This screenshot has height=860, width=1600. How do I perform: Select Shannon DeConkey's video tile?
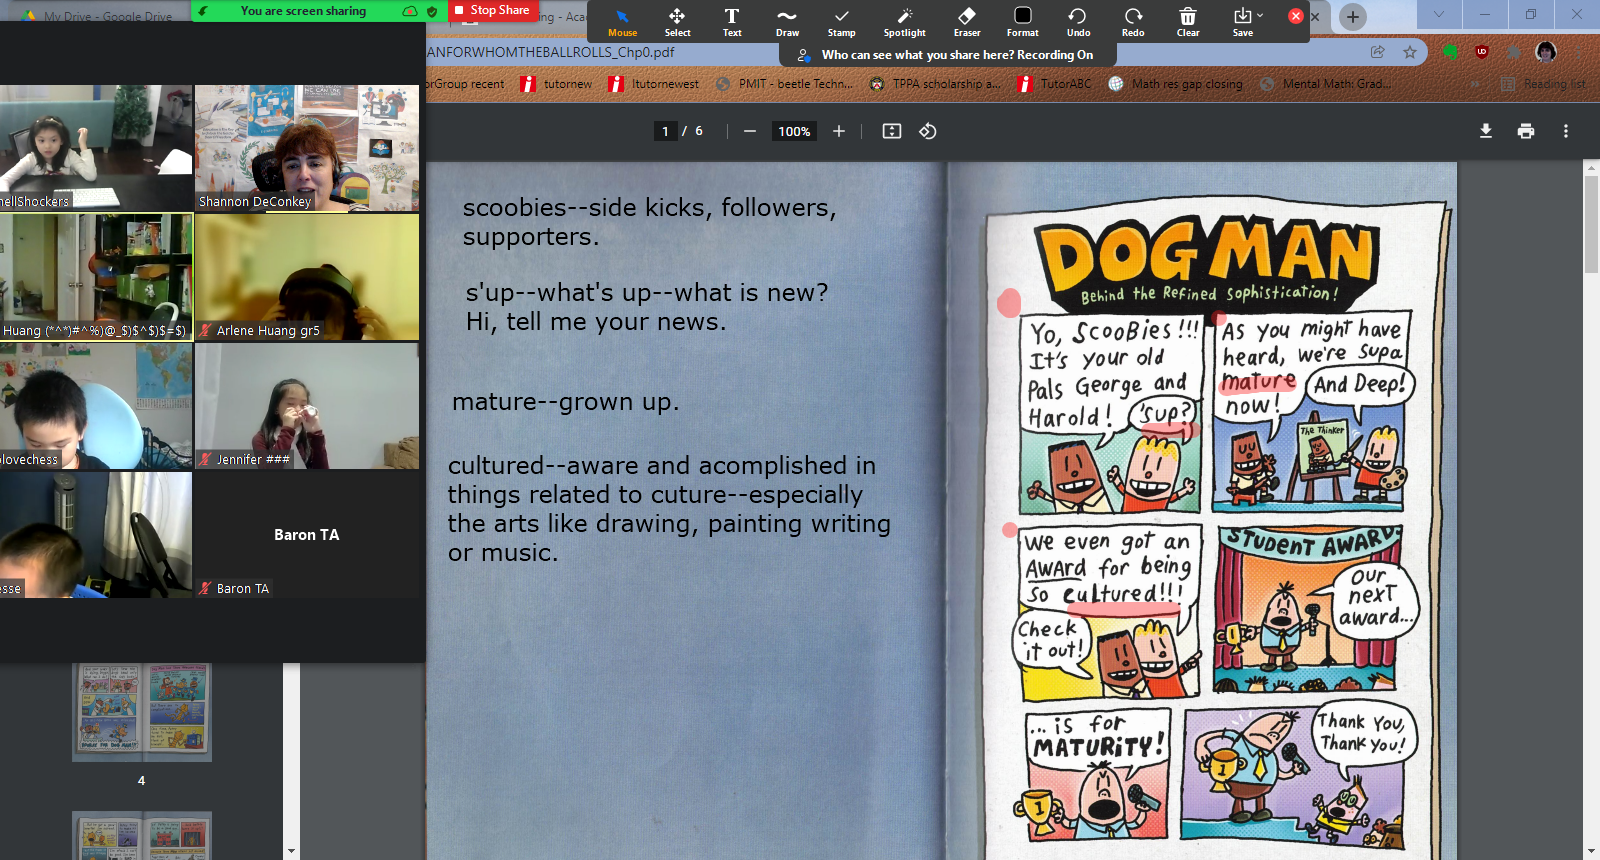tap(307, 148)
